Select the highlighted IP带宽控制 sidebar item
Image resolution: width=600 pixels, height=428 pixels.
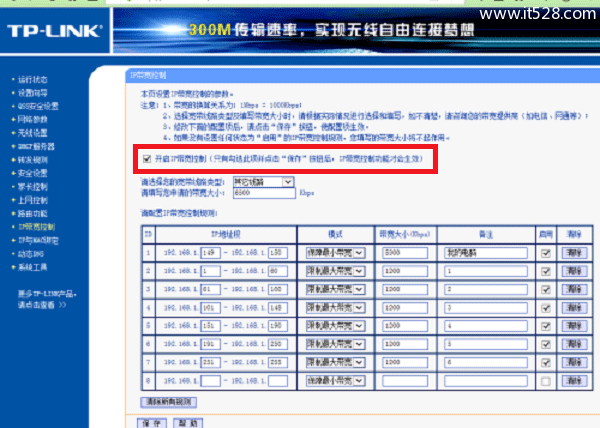[x=37, y=227]
